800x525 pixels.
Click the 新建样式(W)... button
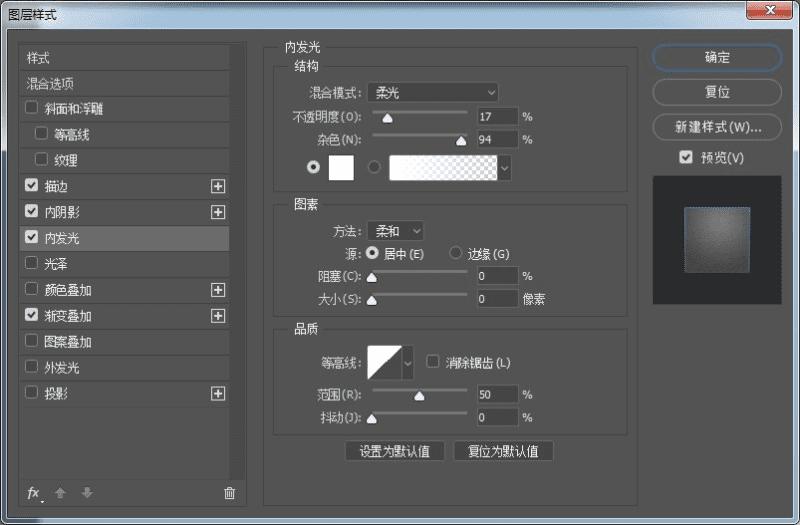click(x=717, y=127)
